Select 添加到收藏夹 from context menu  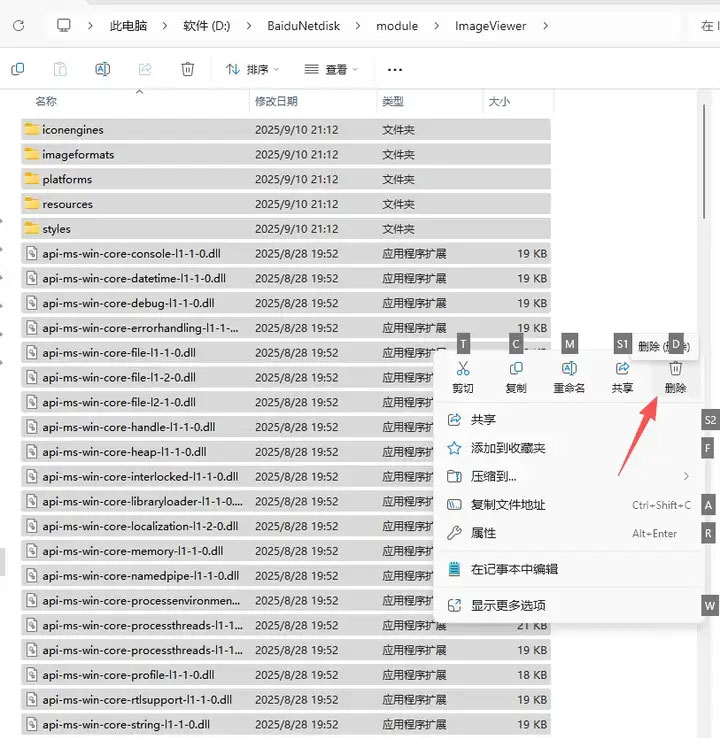pyautogui.click(x=508, y=449)
